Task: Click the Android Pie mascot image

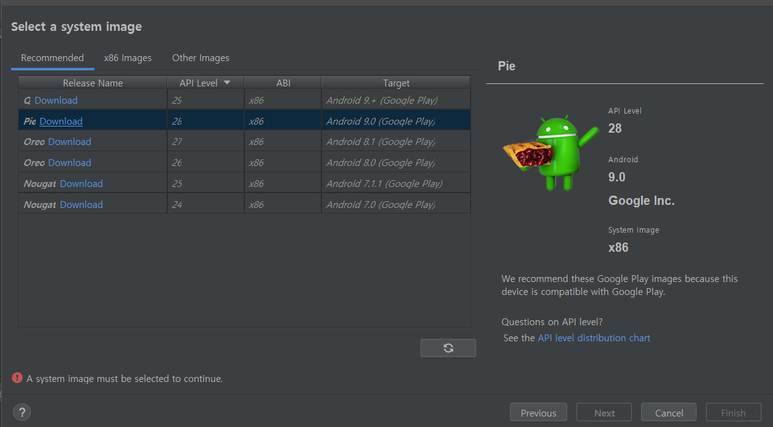Action: point(551,153)
